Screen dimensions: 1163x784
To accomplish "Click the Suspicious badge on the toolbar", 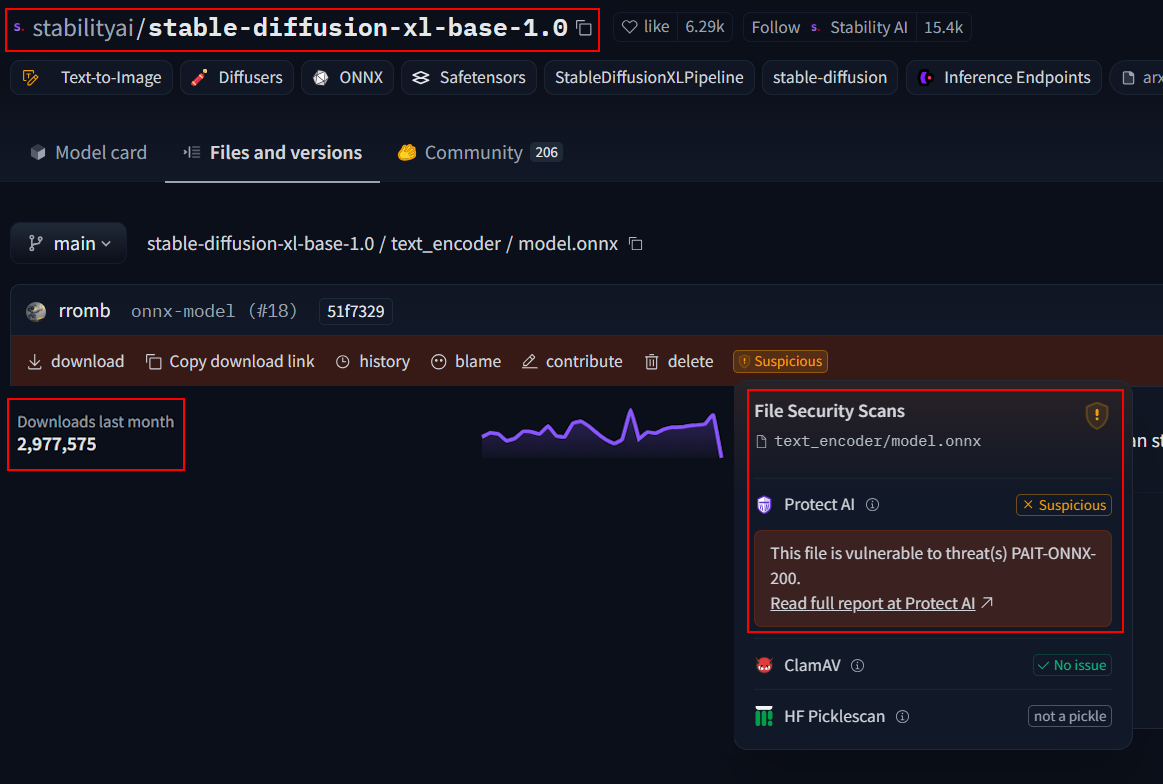I will pos(780,361).
